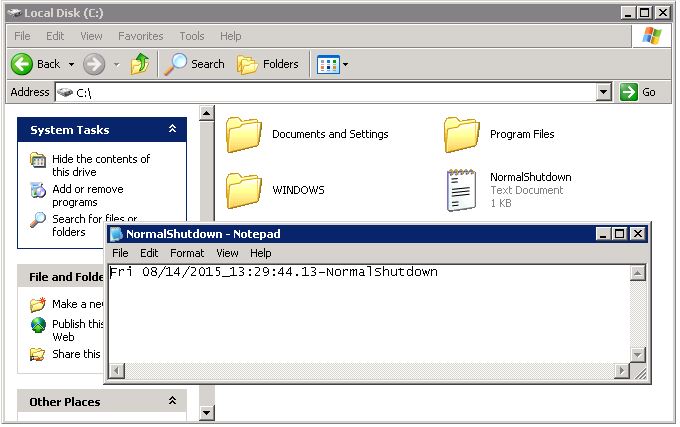
Task: Open Explorer's Help menu
Action: pos(230,36)
